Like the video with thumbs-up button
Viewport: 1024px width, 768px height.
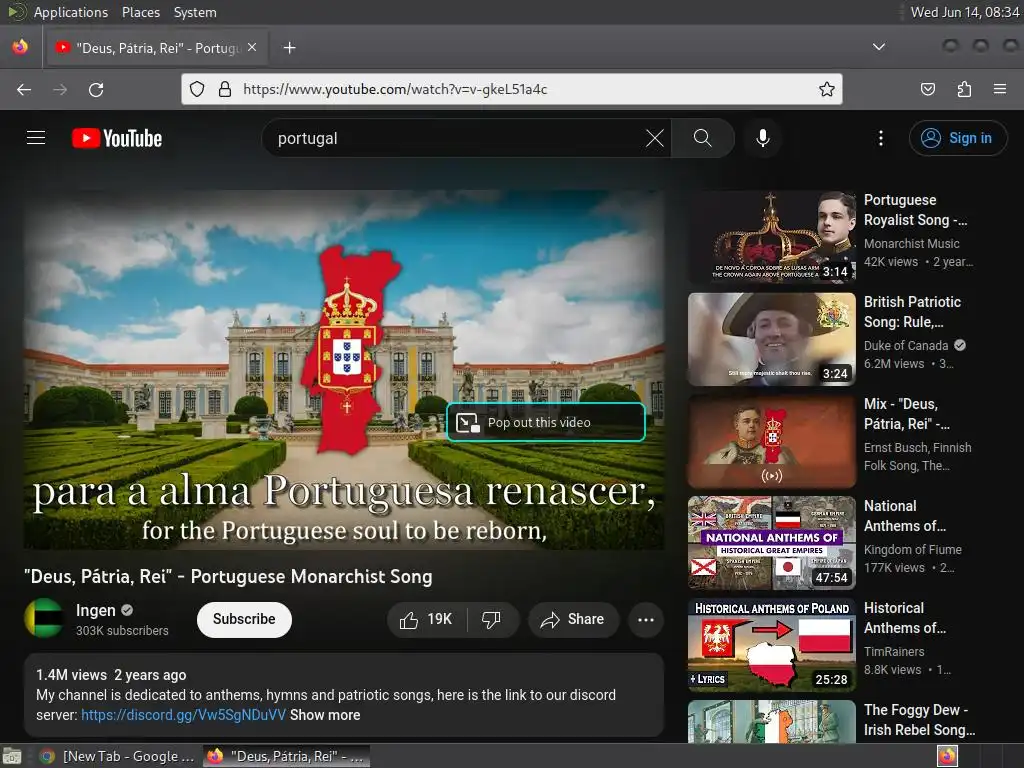coord(426,619)
